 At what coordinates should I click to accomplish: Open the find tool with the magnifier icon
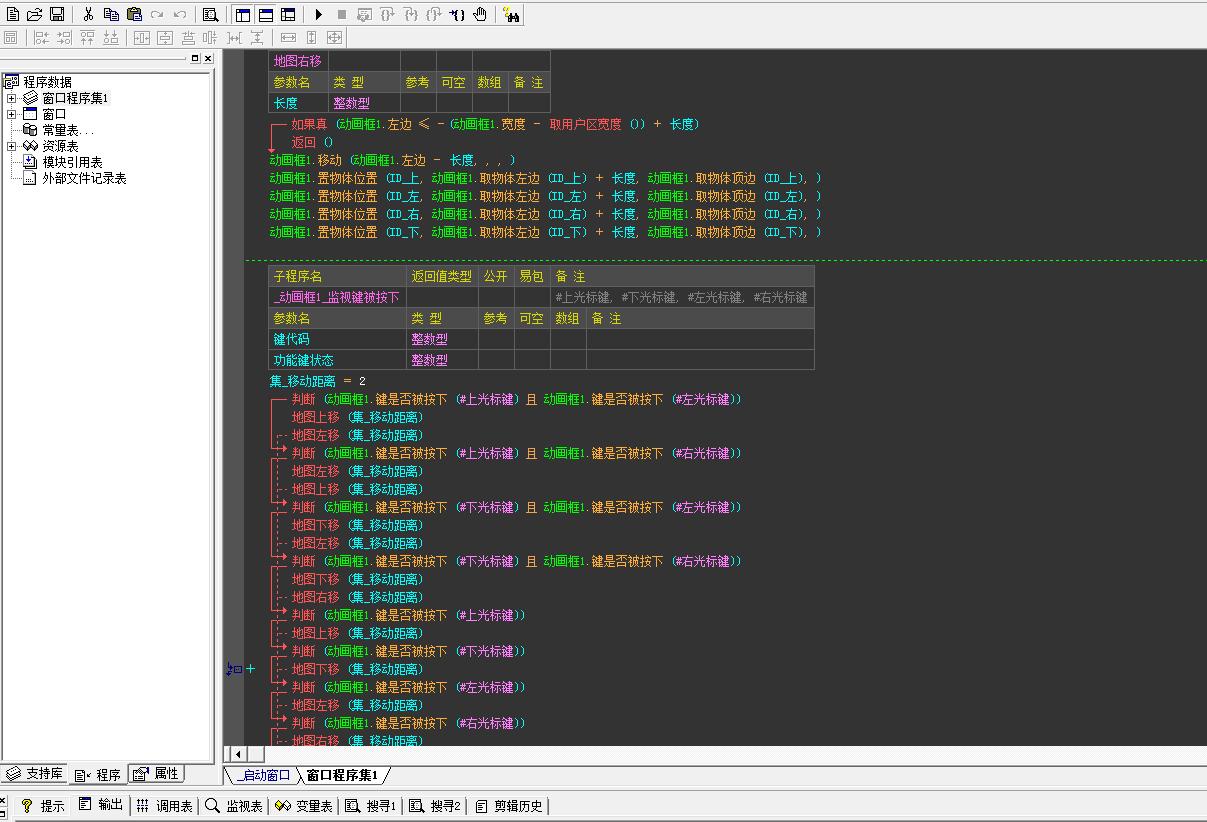click(210, 14)
